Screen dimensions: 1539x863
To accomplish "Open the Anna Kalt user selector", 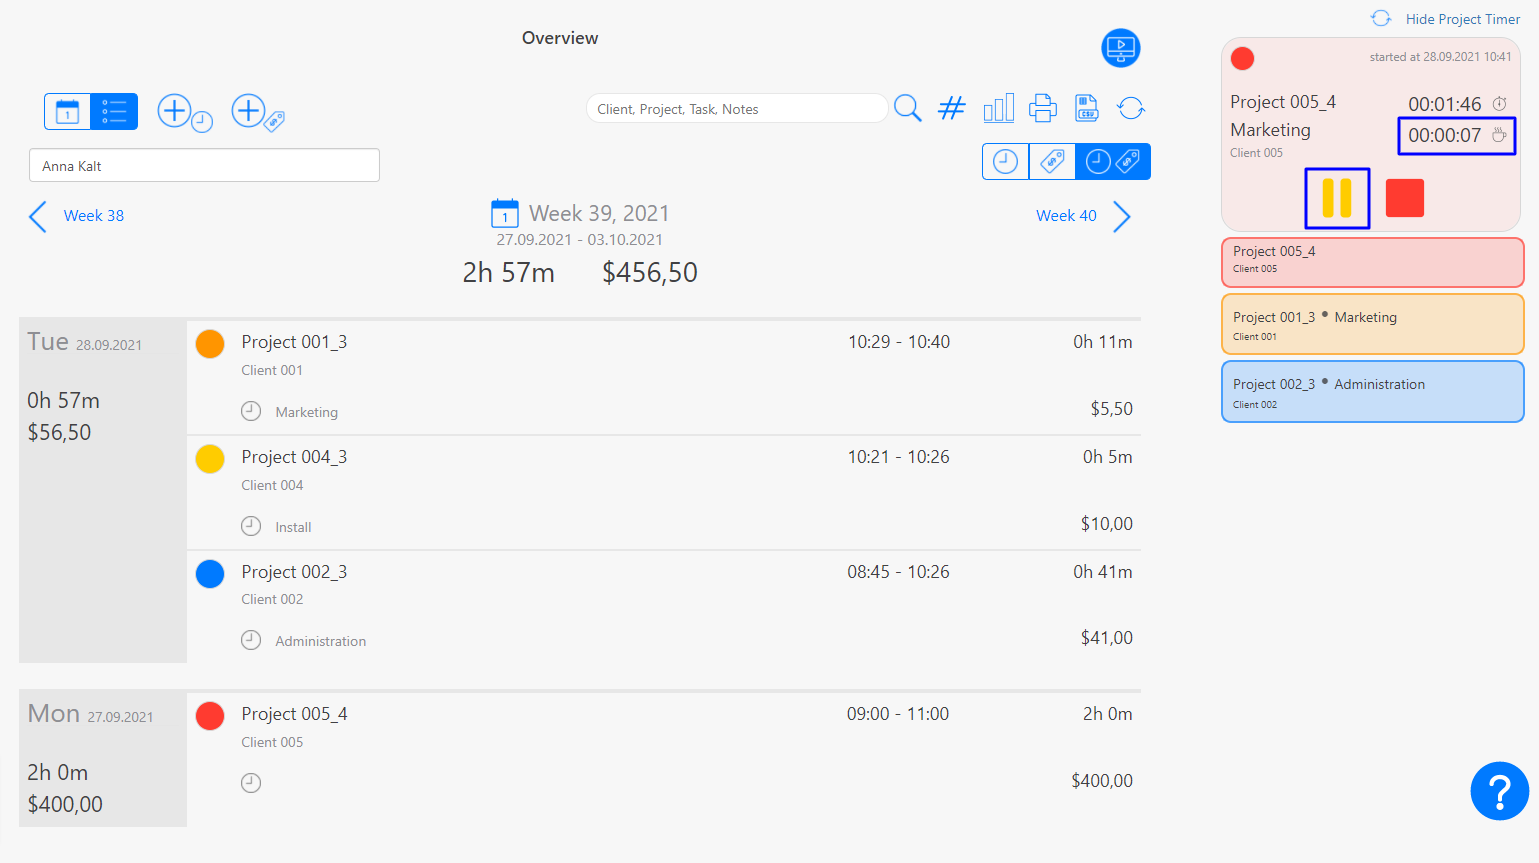I will (x=204, y=166).
